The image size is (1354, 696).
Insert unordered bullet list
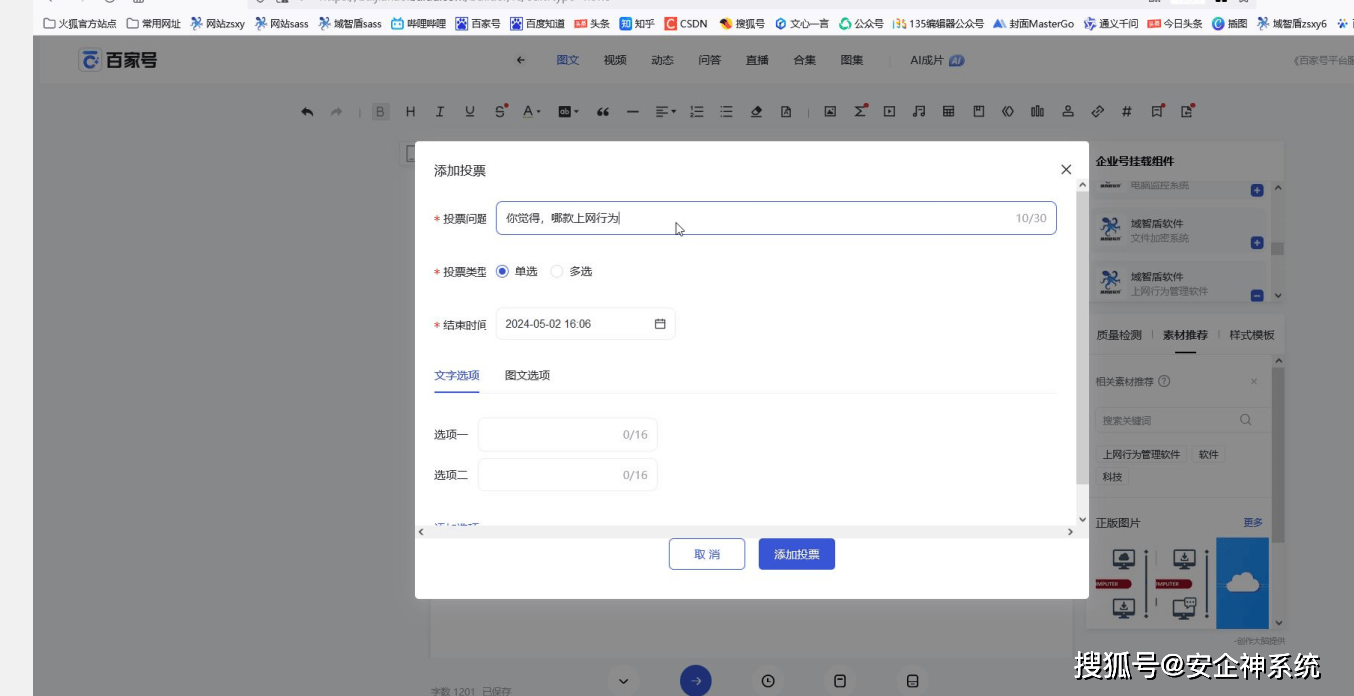coord(727,112)
